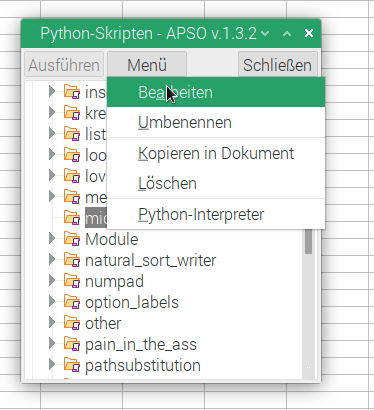The width and height of the screenshot is (374, 410).
Task: Select the highlighted mic tree entry
Action: tap(96, 218)
